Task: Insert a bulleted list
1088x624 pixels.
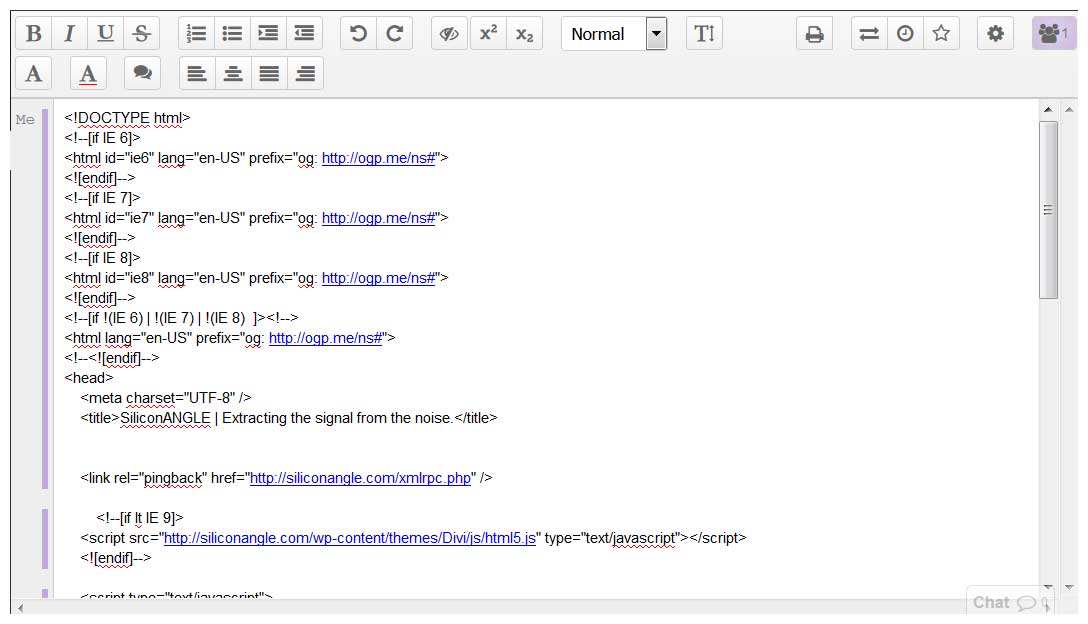Action: click(x=232, y=33)
